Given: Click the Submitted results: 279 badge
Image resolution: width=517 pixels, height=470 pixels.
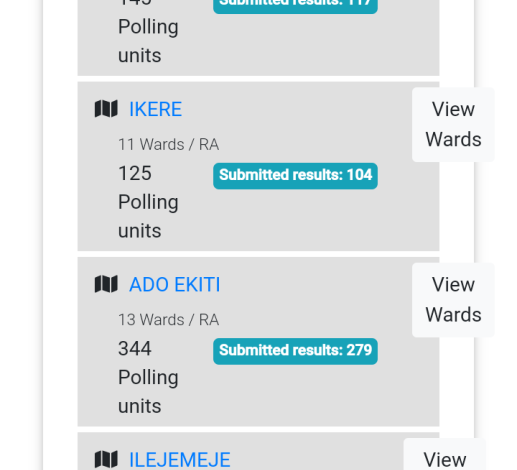Looking at the screenshot, I should click(295, 351).
